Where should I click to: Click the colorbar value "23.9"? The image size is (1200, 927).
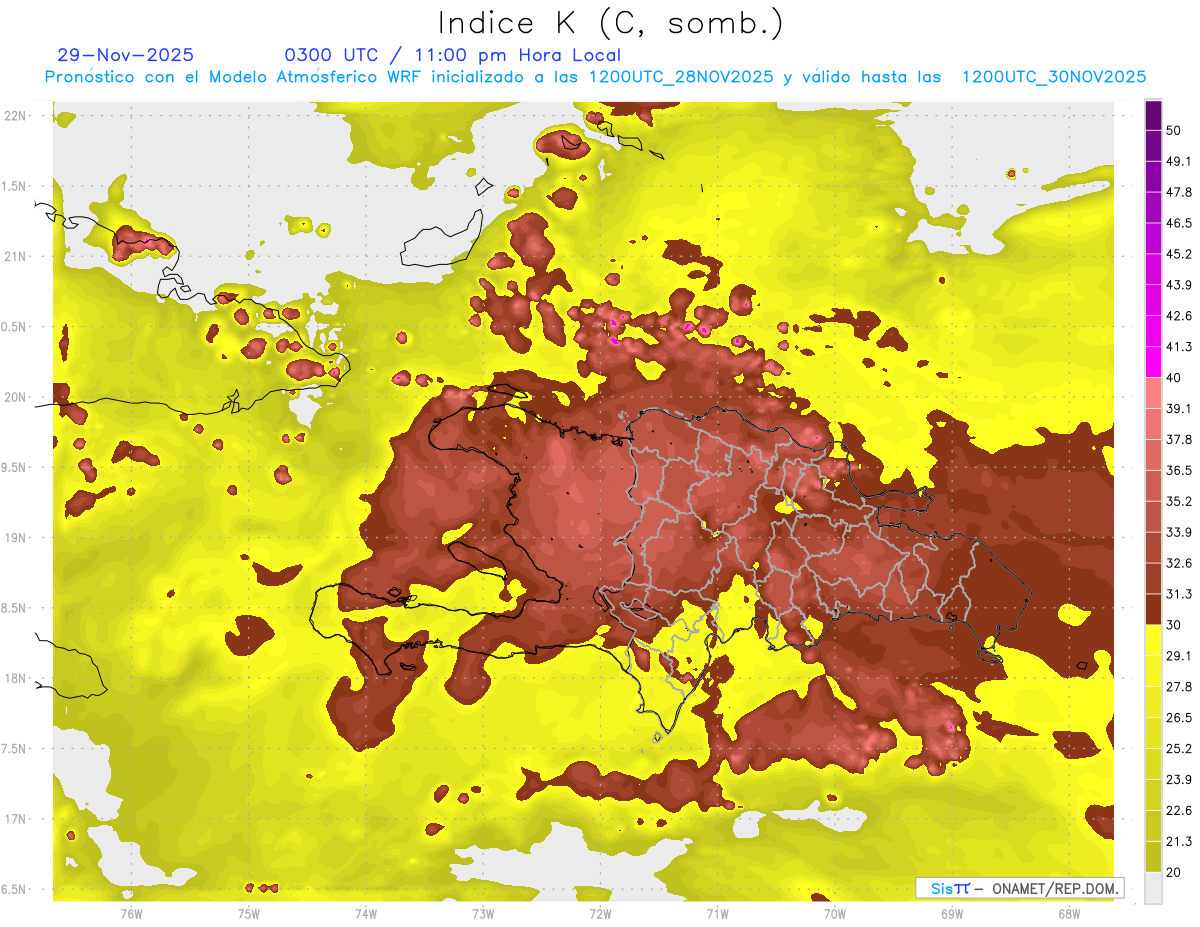point(1178,780)
